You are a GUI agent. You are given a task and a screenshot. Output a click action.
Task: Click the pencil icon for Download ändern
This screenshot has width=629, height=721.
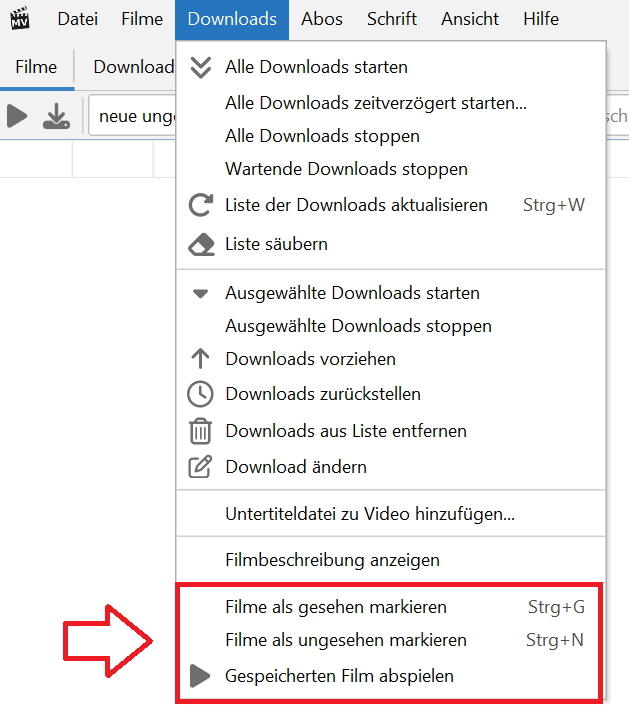click(x=201, y=467)
